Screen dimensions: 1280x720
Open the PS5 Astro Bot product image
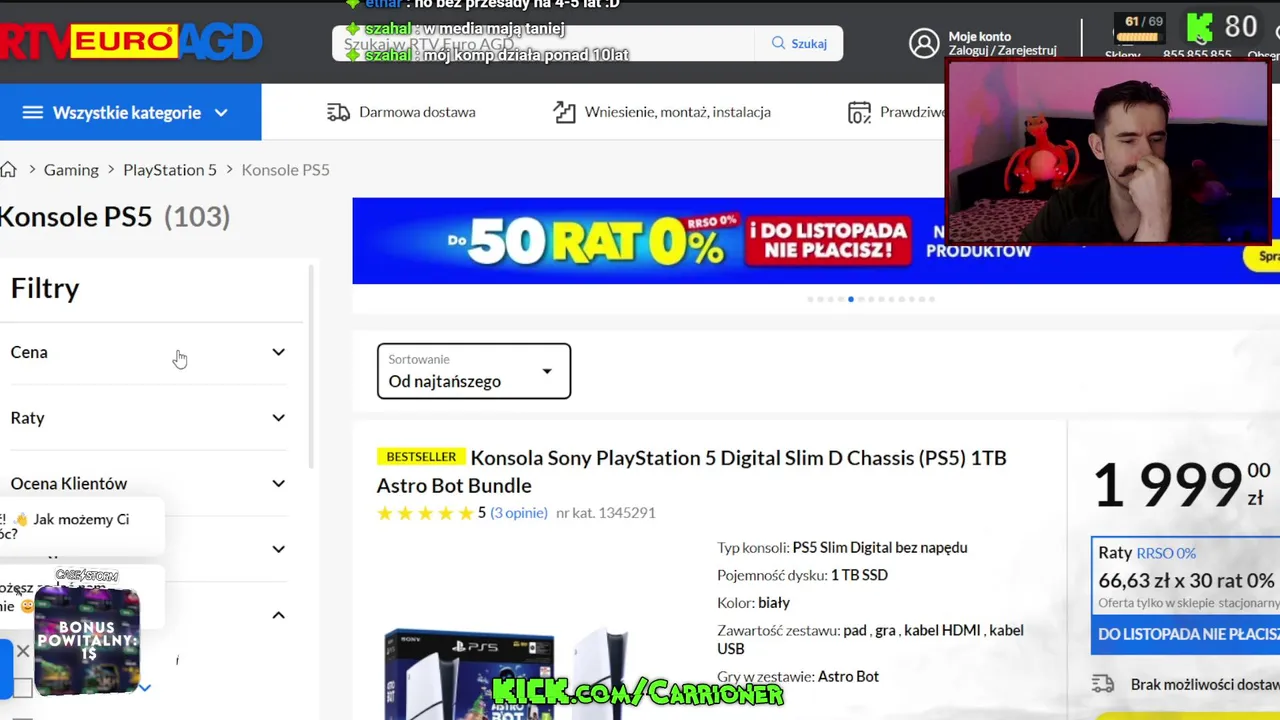click(506, 675)
